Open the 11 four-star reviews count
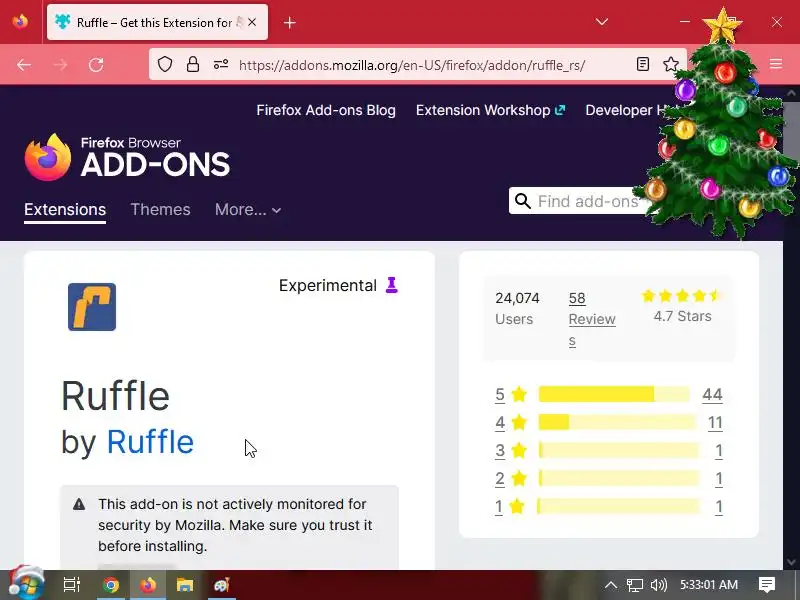This screenshot has width=800, height=600. click(715, 422)
